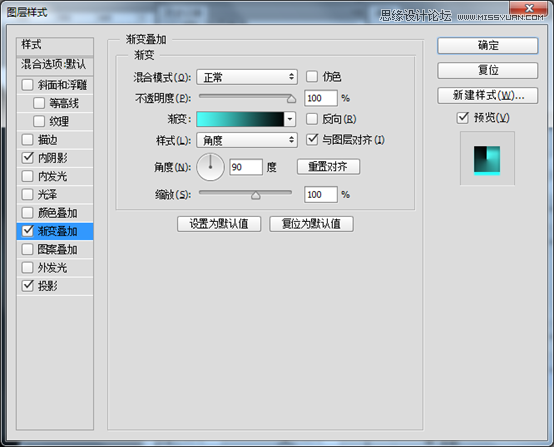
Task: Open the 斜面和浮雕 bevel settings
Action: coord(63,85)
